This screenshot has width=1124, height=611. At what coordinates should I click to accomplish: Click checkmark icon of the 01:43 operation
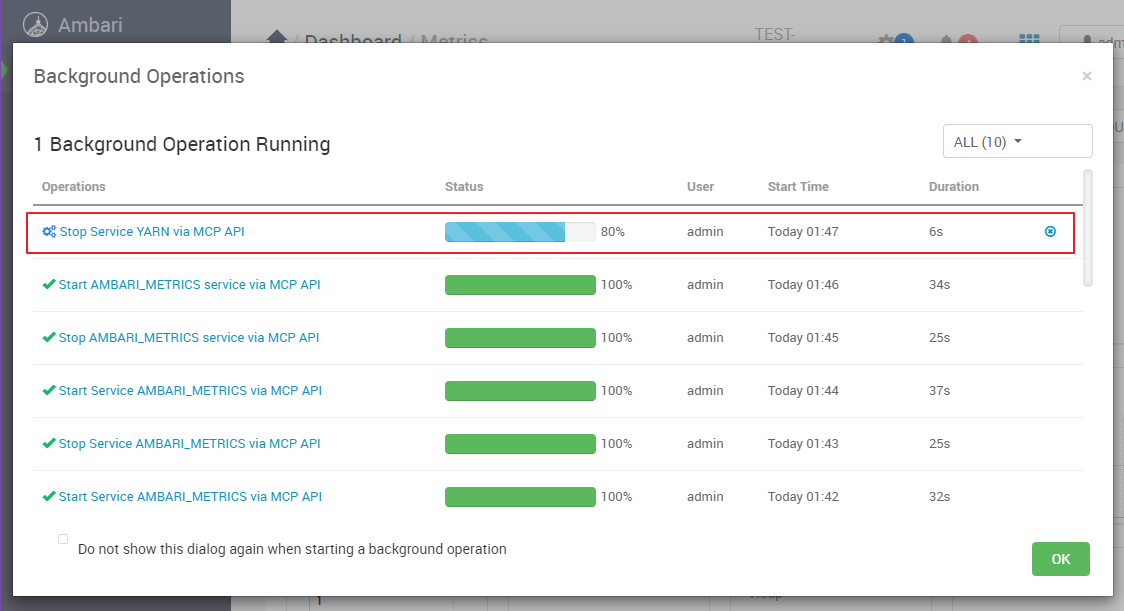point(49,444)
